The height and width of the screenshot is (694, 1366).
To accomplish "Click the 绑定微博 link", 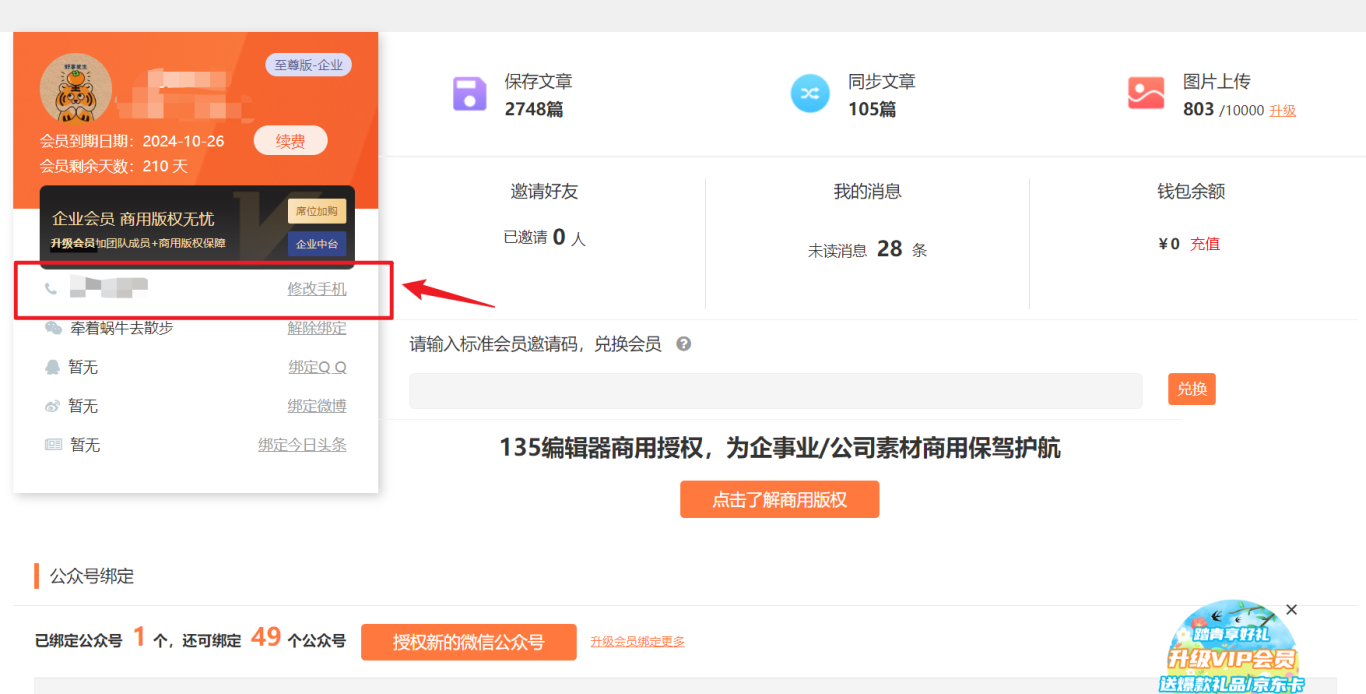I will (x=317, y=406).
